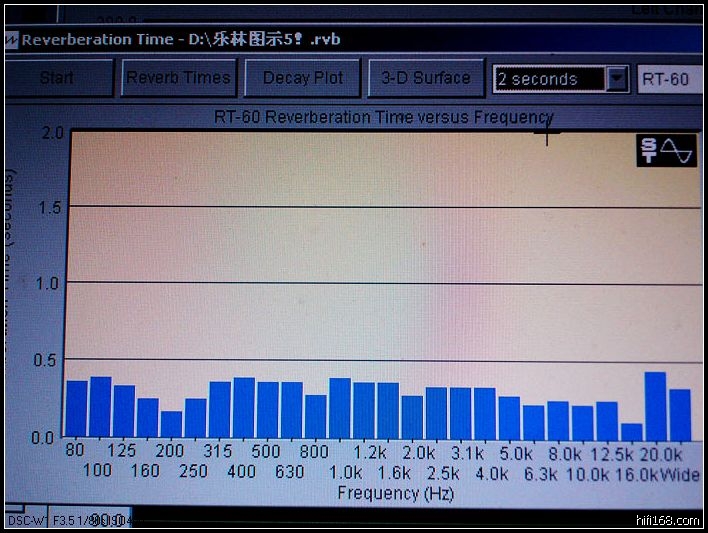Click the RT-60 Reverberation Time versus Frequency title
The height and width of the screenshot is (533, 708).
pyautogui.click(x=383, y=117)
